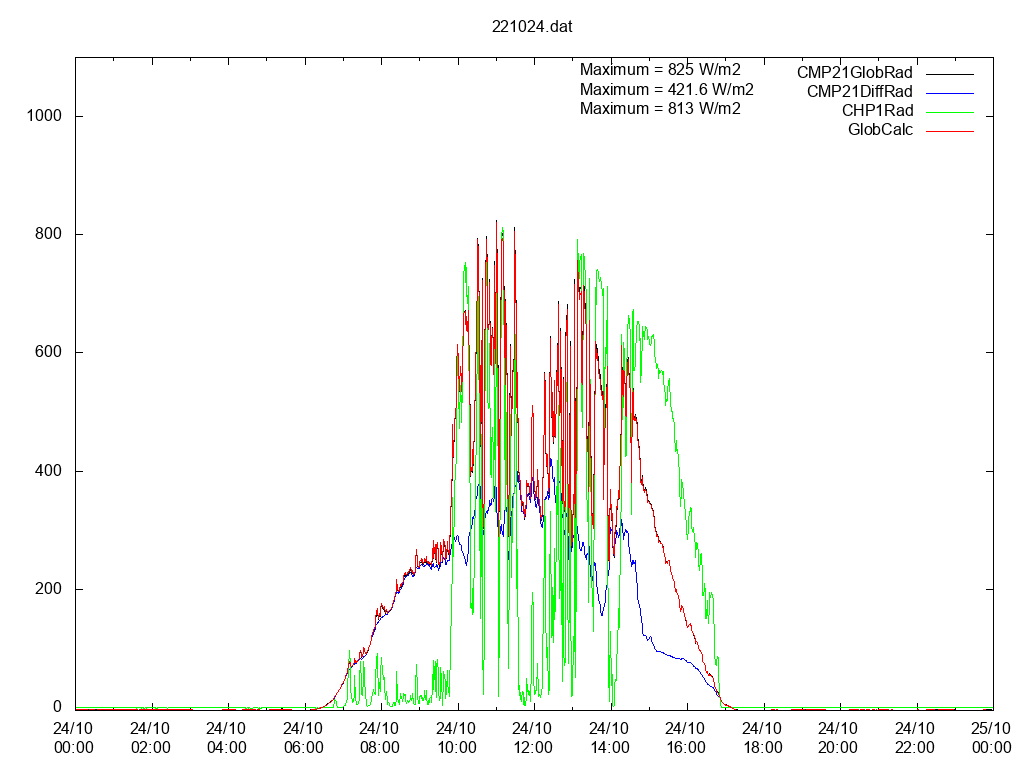The image size is (1024, 768).
Task: Select the CMP21GlobRad legend label
Action: click(854, 72)
